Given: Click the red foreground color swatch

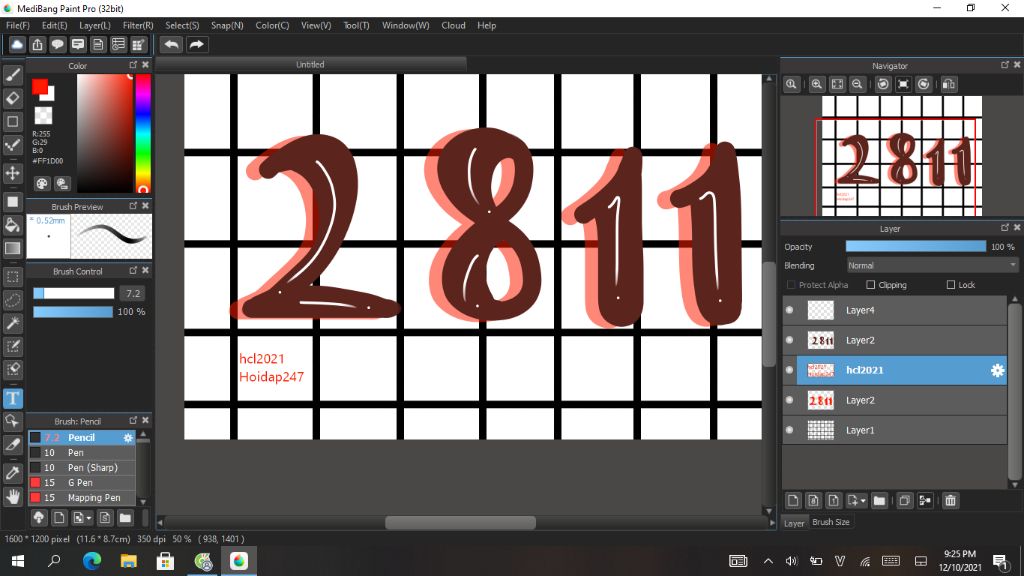Looking at the screenshot, I should coord(40,87).
